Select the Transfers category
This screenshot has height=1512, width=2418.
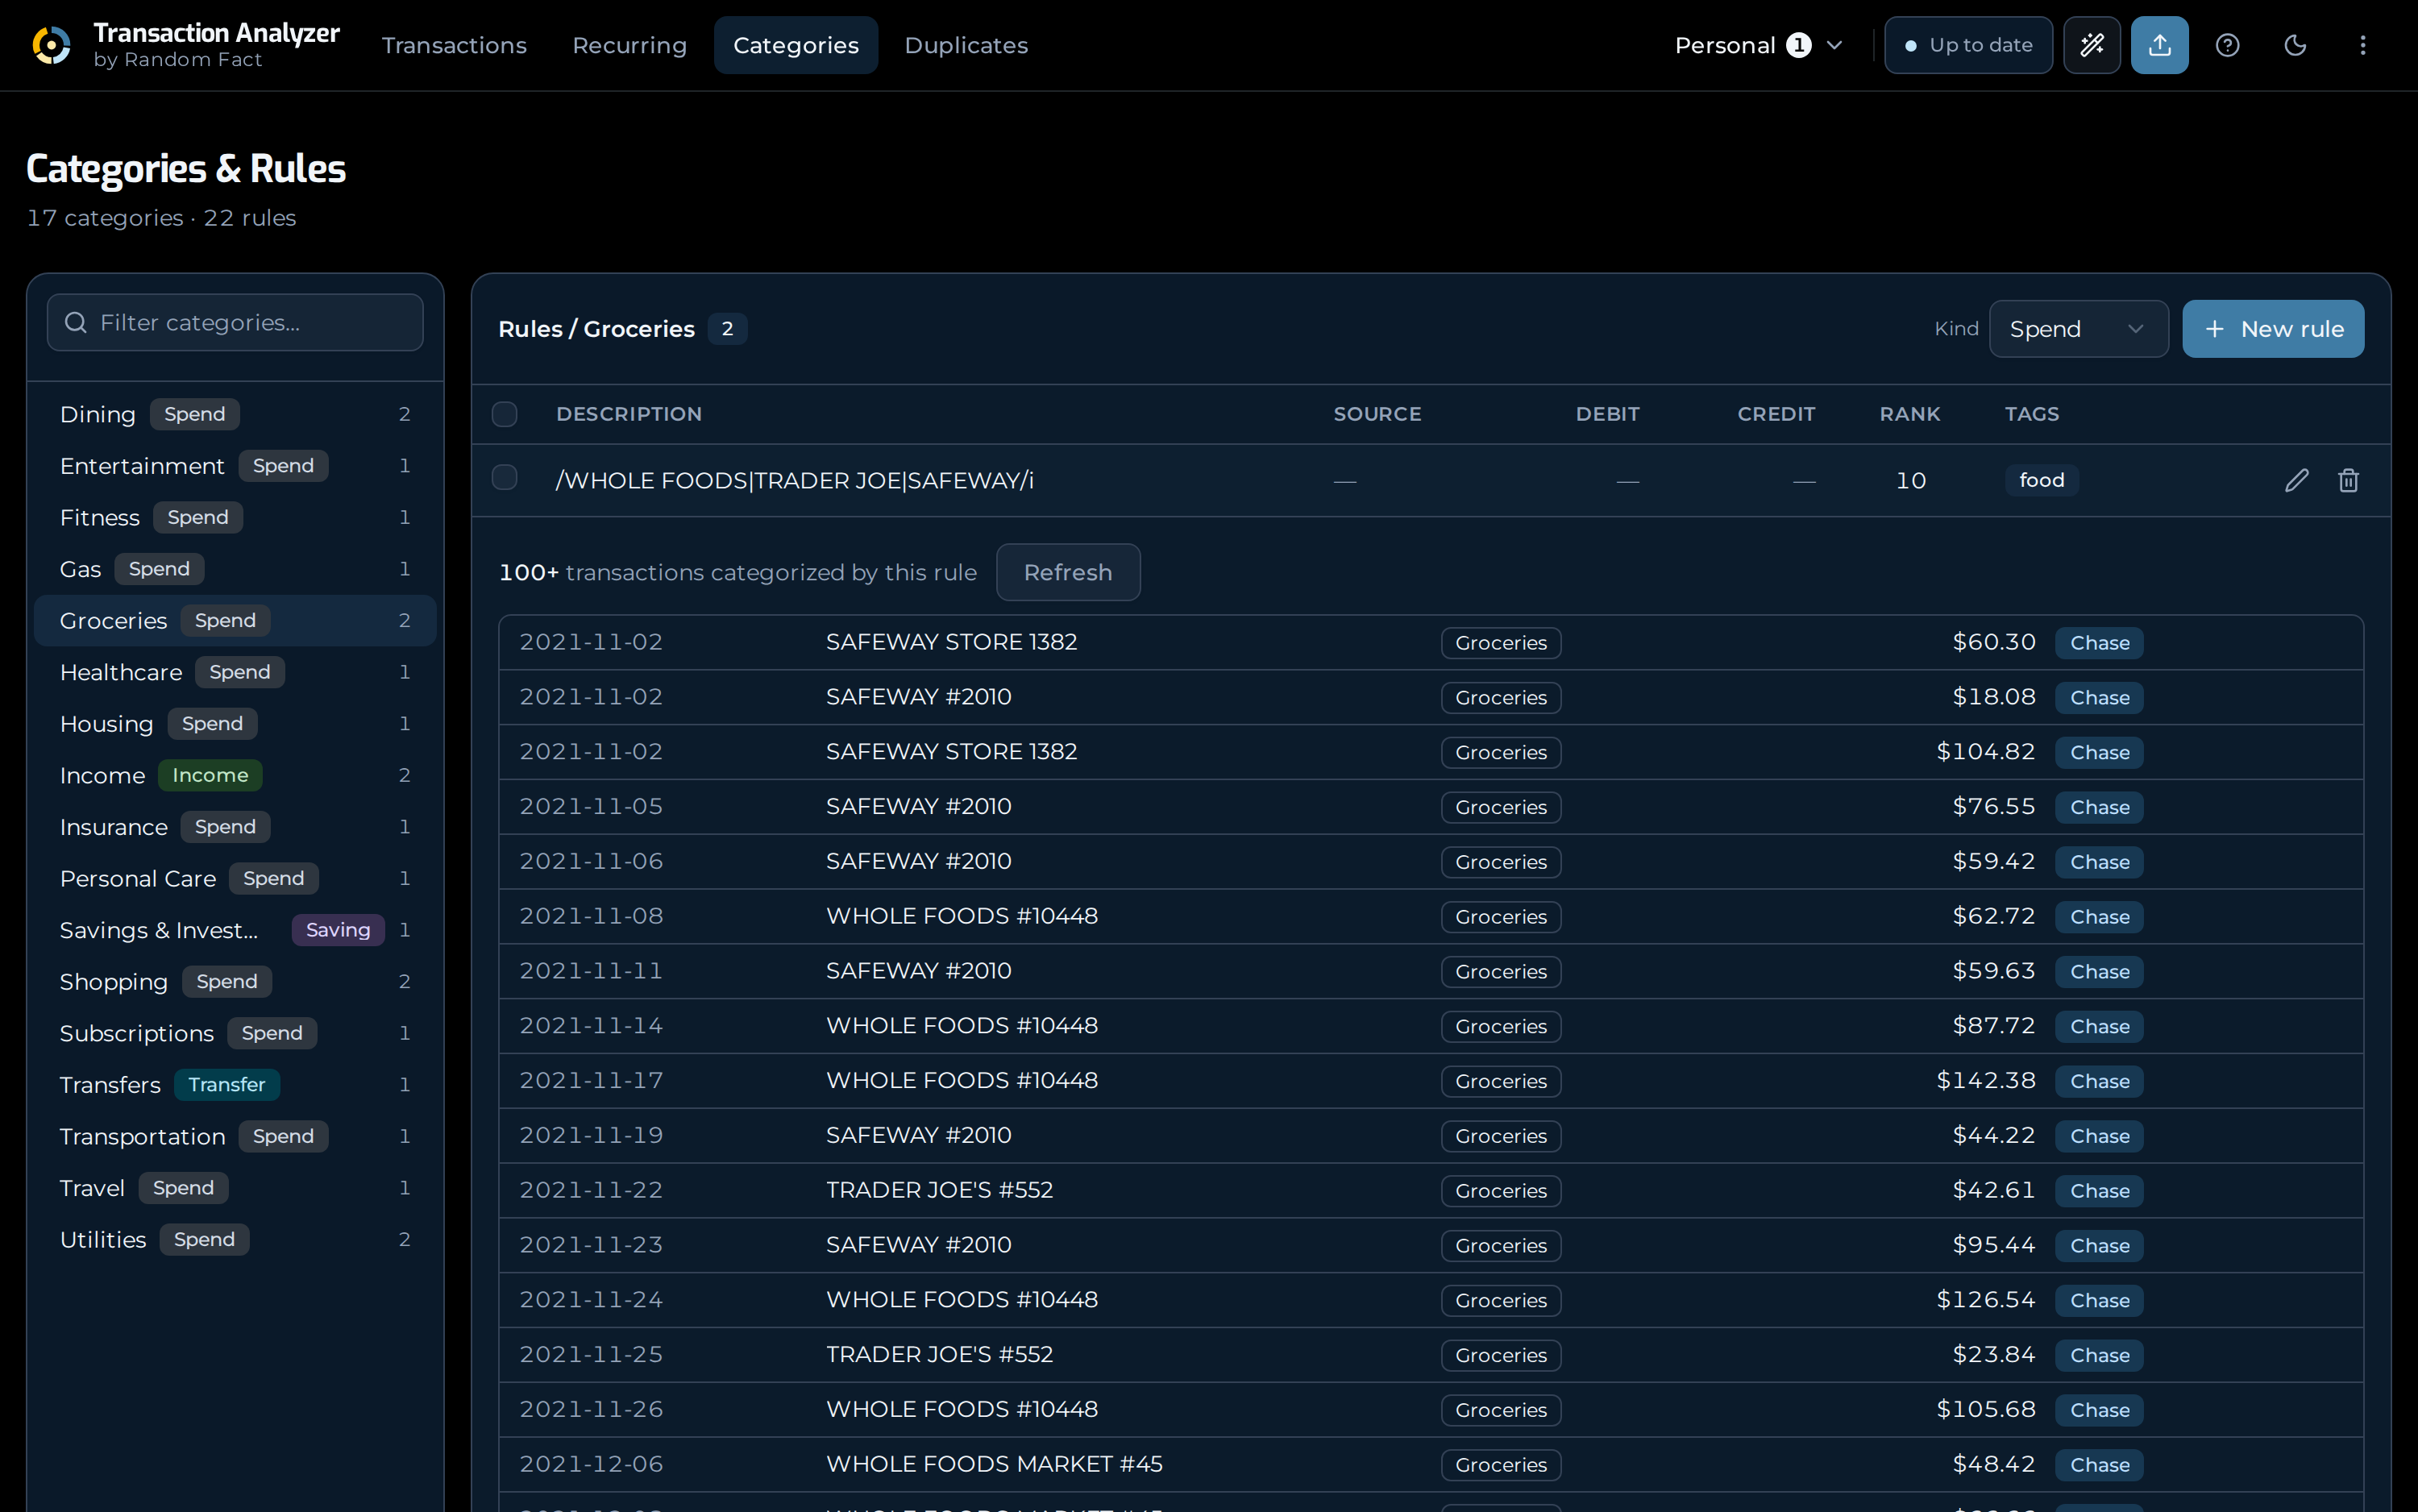(x=235, y=1085)
